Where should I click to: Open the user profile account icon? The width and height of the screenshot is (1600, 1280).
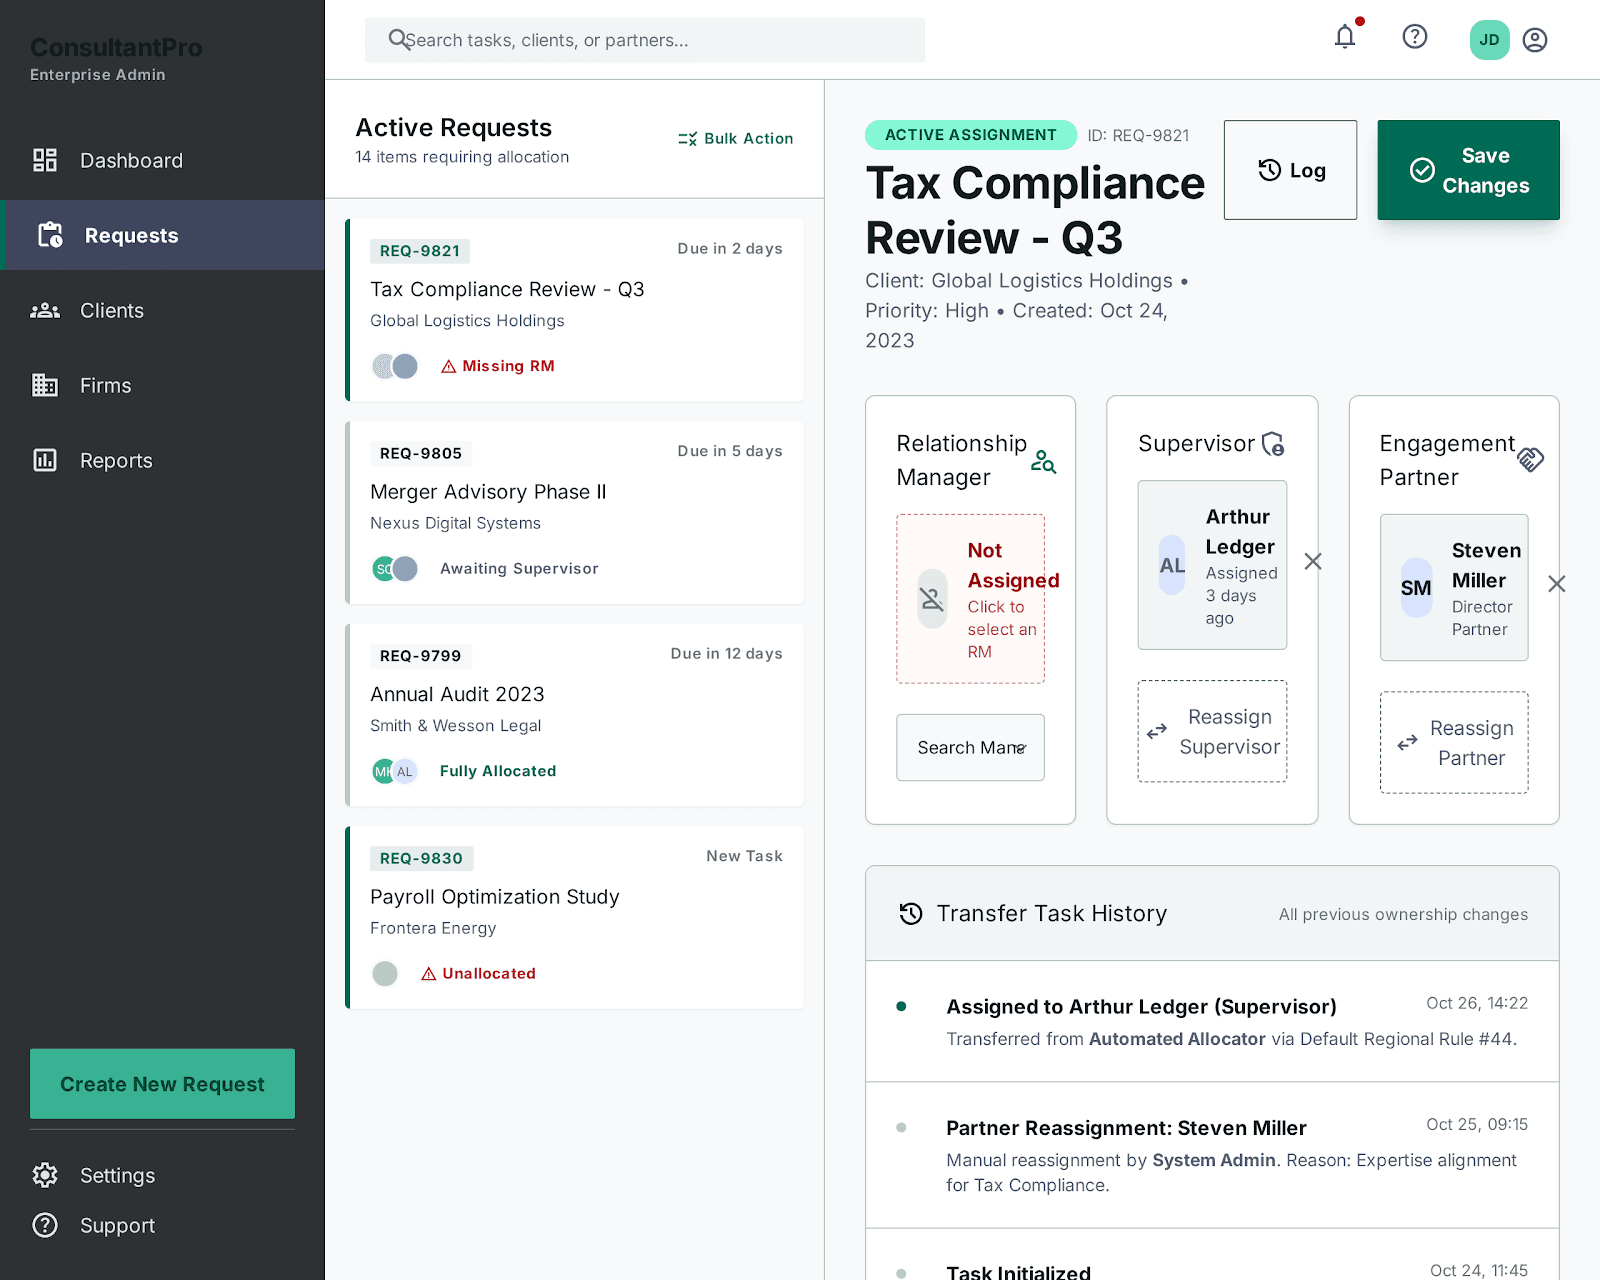[x=1535, y=40]
